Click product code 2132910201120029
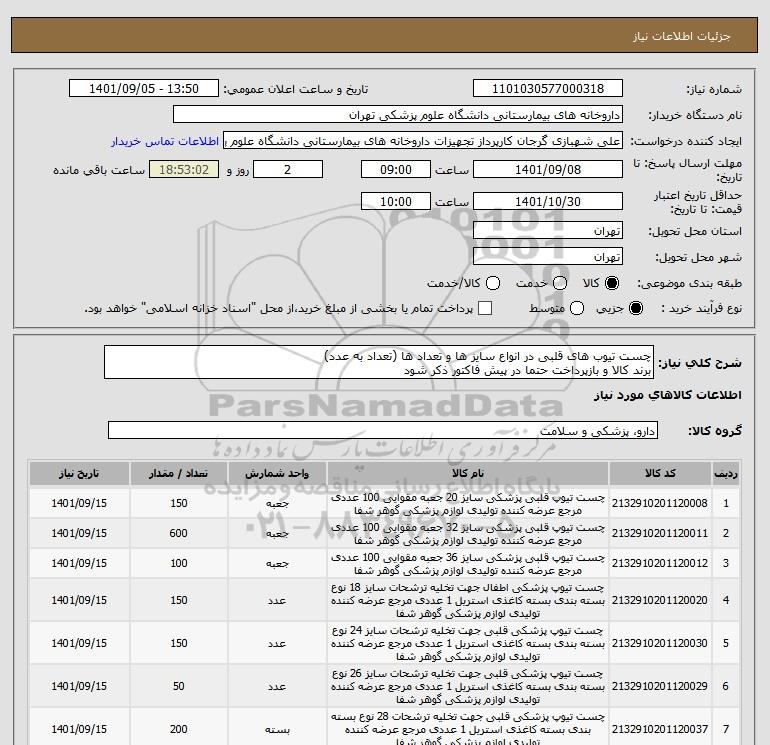 [660, 686]
